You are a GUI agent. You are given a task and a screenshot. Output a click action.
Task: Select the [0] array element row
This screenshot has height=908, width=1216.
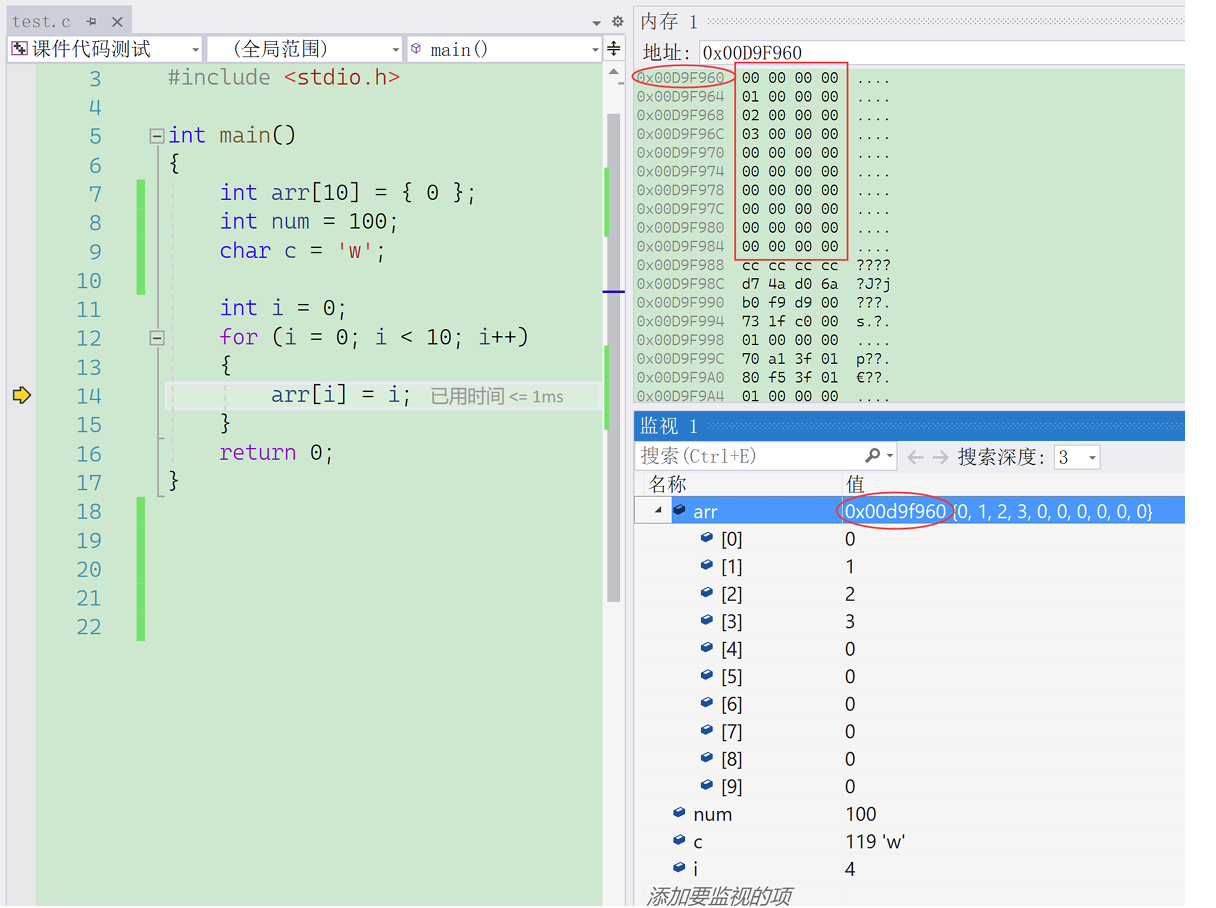pos(910,539)
